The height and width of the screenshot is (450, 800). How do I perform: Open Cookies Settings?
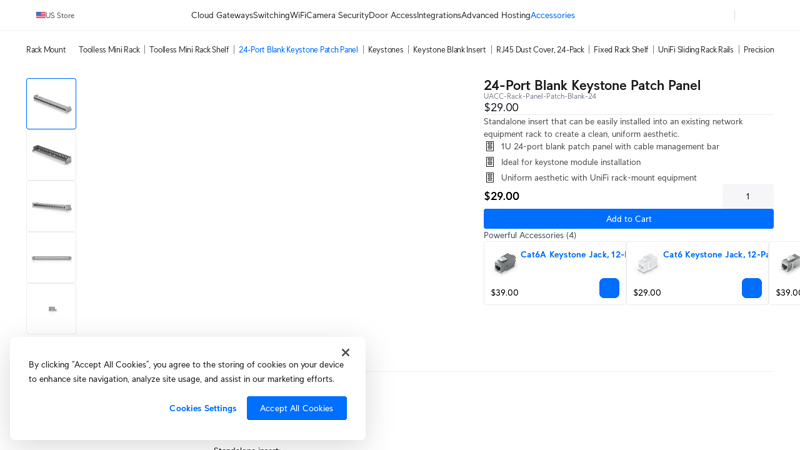tap(202, 408)
